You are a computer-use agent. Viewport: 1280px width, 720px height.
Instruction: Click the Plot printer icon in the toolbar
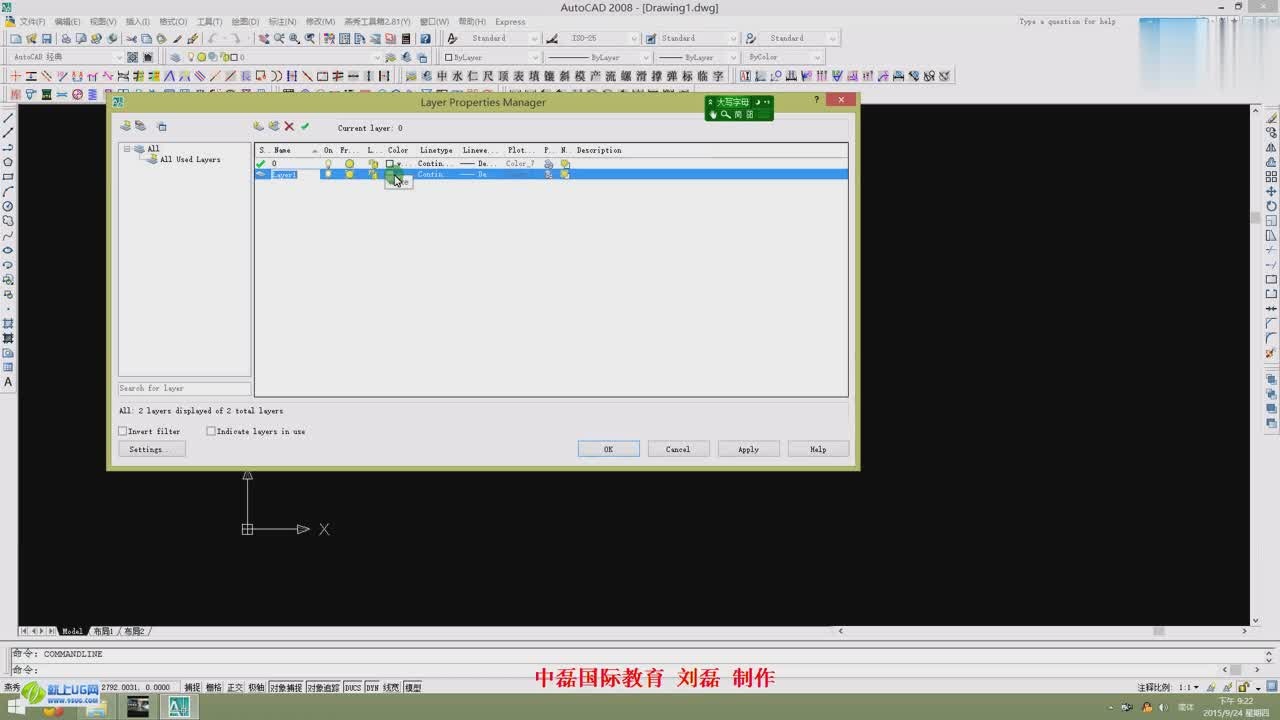pyautogui.click(x=66, y=39)
